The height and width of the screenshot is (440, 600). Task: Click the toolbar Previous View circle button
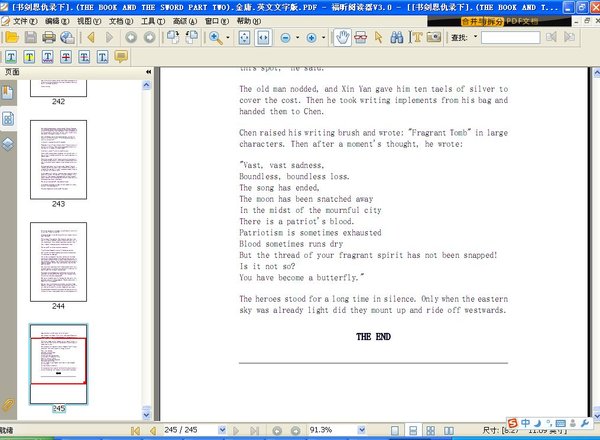click(x=131, y=37)
